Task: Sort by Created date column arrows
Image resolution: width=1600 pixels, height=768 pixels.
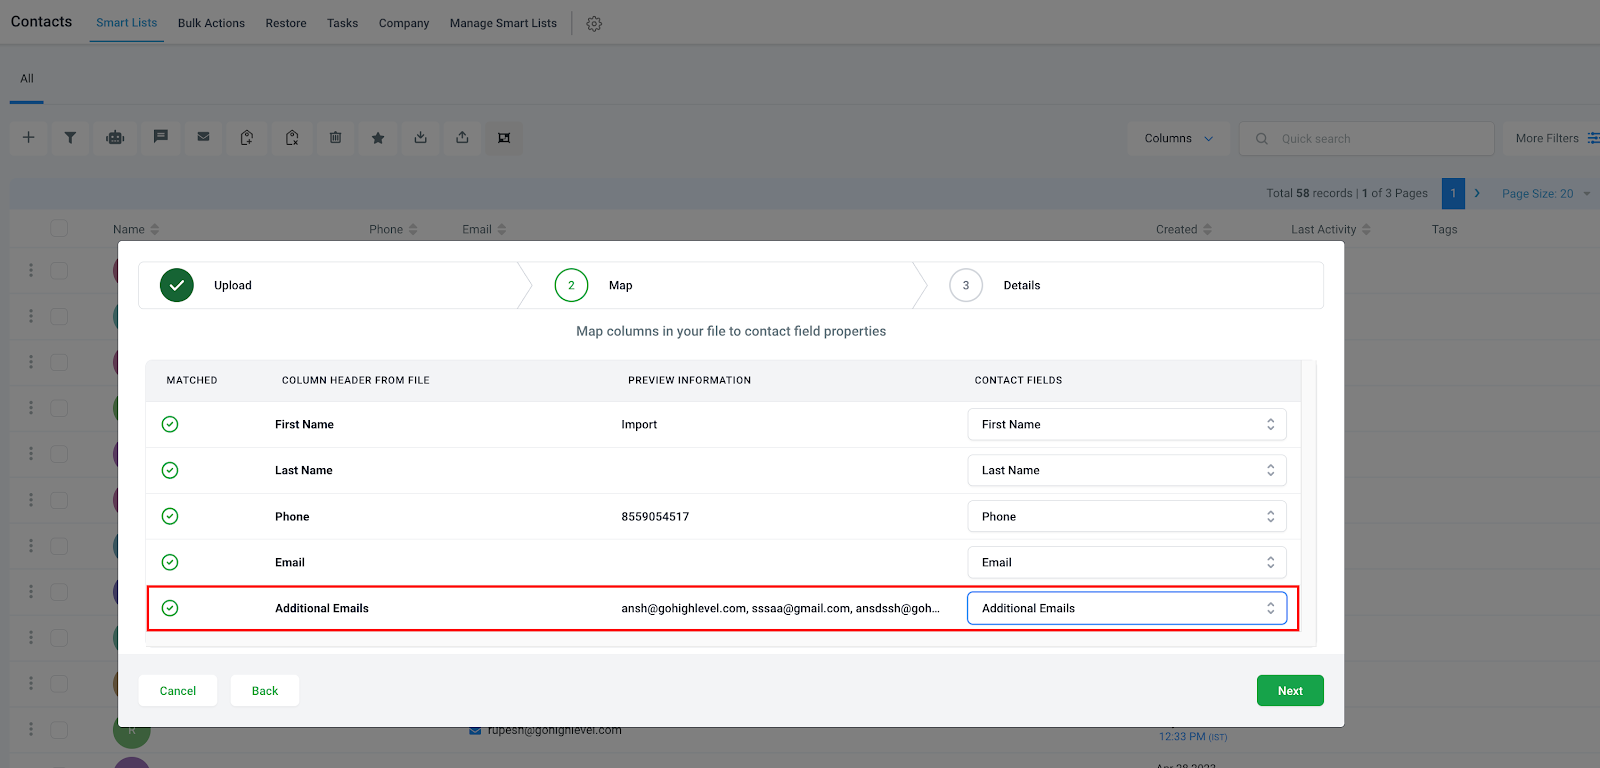Action: pos(1207,230)
